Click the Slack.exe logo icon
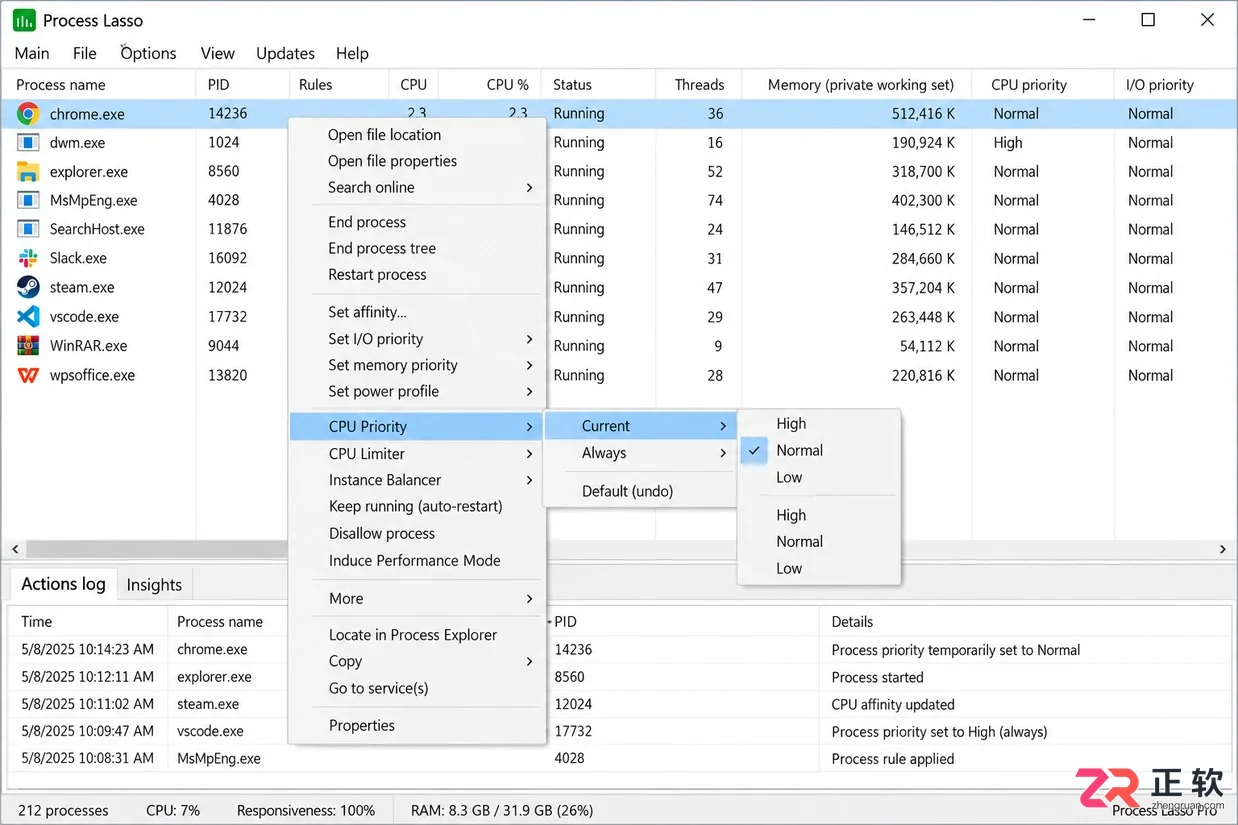The width and height of the screenshot is (1238, 825). (x=28, y=258)
